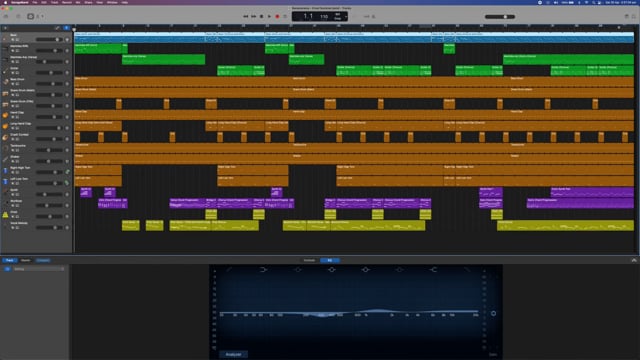The width and height of the screenshot is (640, 360).
Task: Open the Library from the toolbar
Action: (6, 16)
